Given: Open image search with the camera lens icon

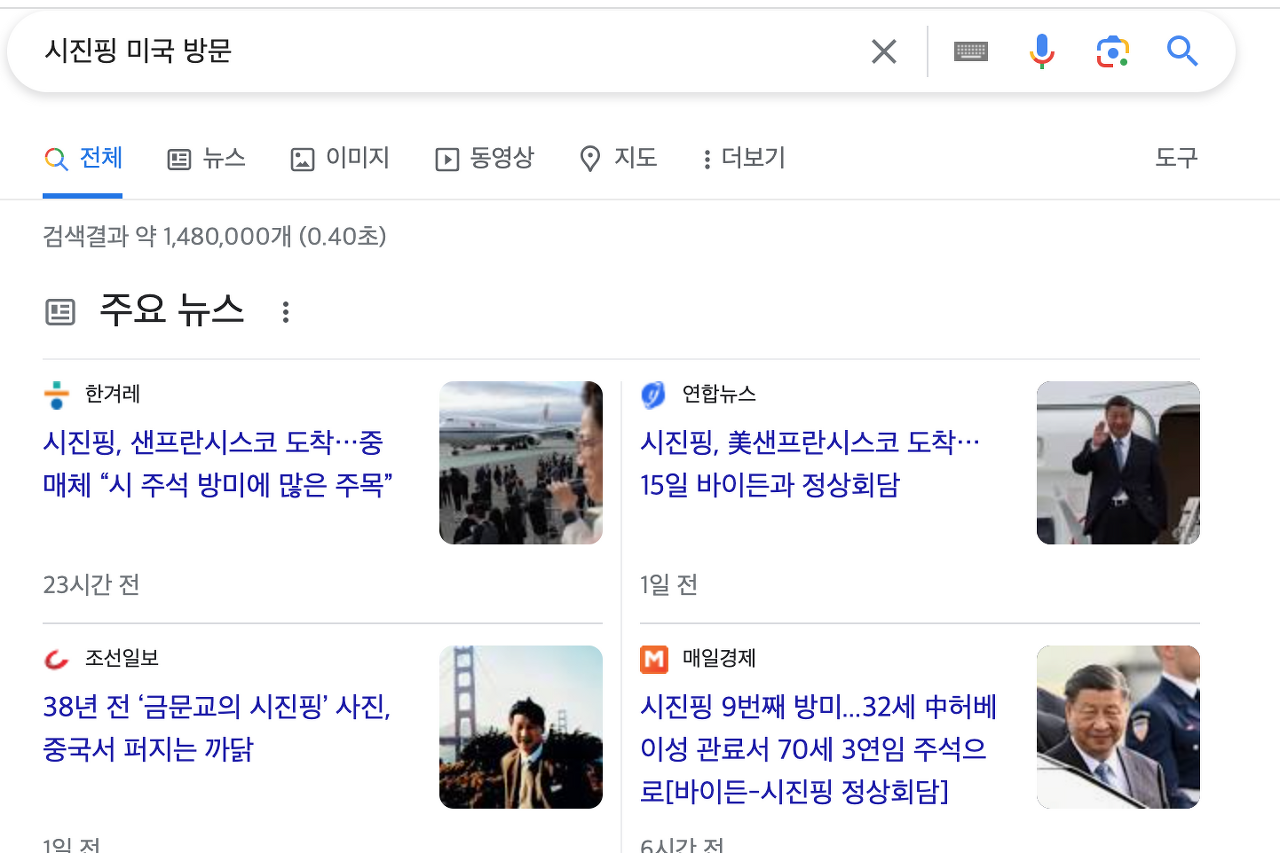Looking at the screenshot, I should 1112,51.
